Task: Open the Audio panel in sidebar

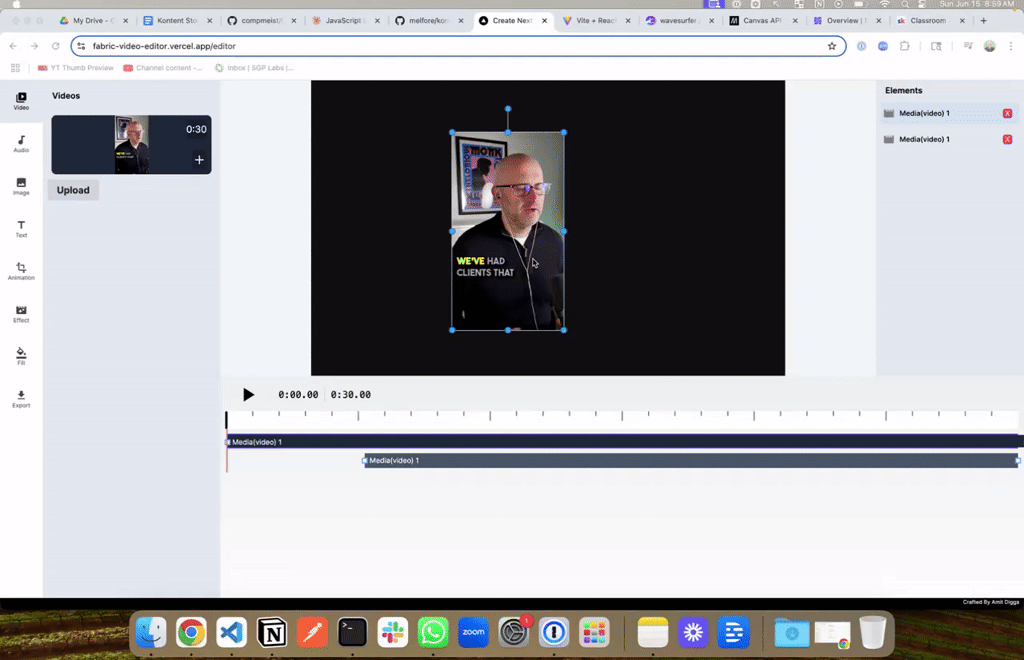Action: tap(21, 144)
